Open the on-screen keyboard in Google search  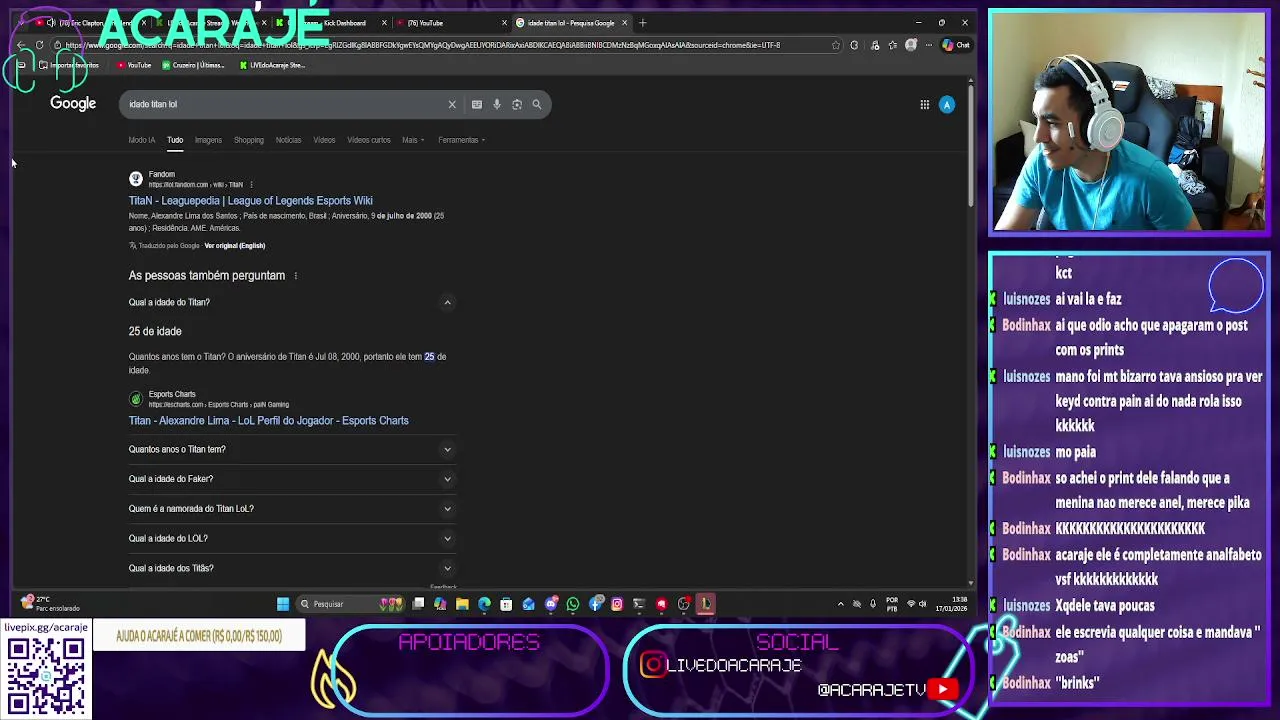coord(477,104)
